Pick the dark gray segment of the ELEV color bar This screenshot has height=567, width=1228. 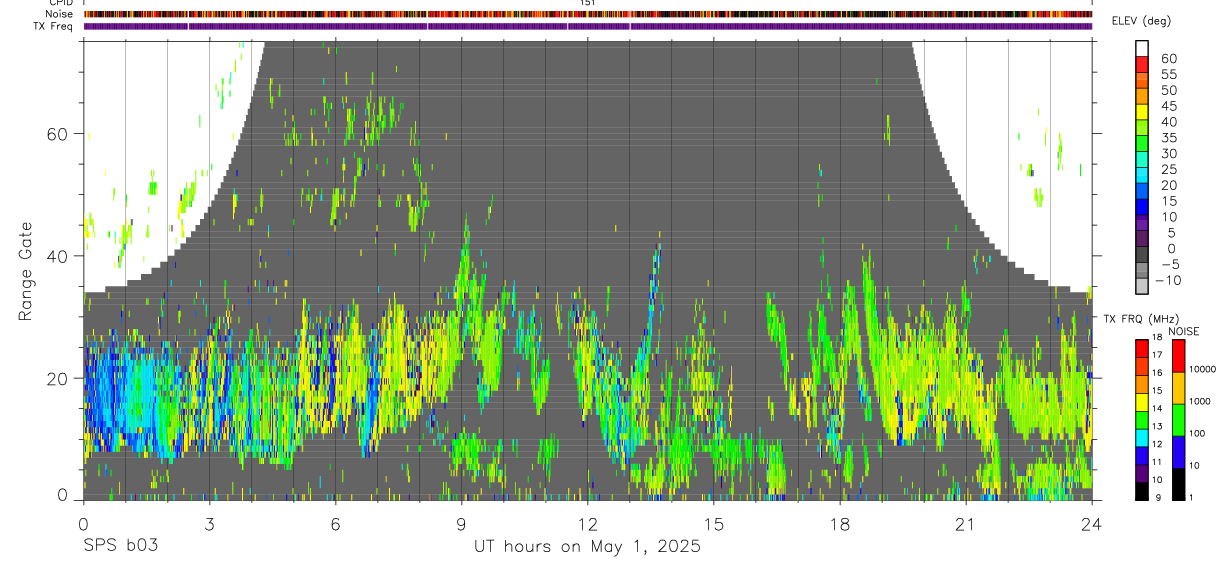1142,253
